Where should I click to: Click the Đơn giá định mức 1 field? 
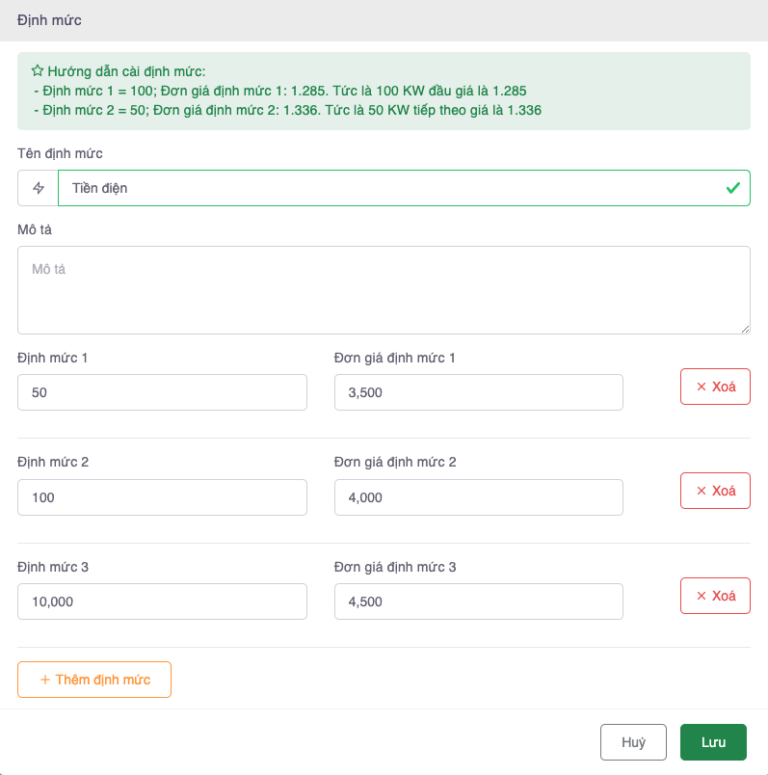[478, 393]
